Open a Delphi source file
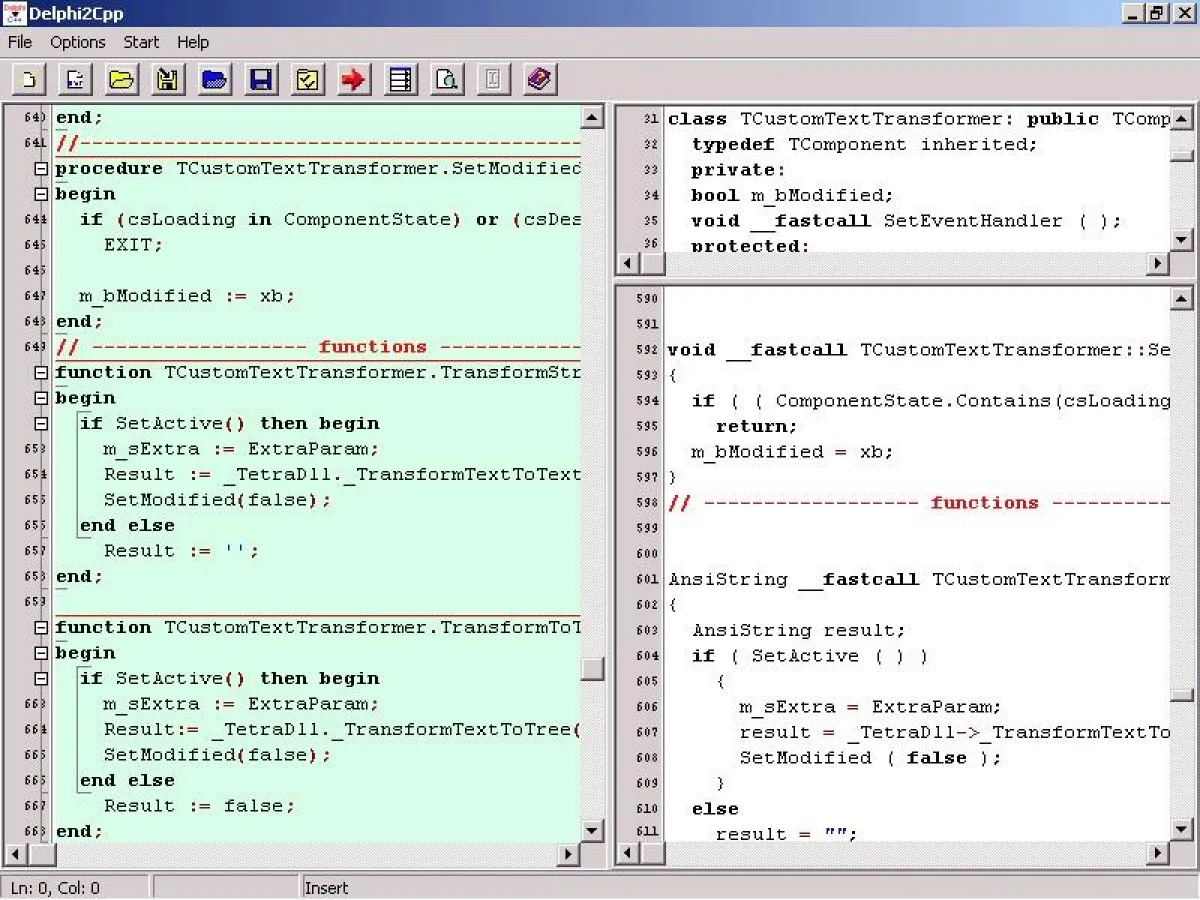1200x900 pixels. coord(121,79)
